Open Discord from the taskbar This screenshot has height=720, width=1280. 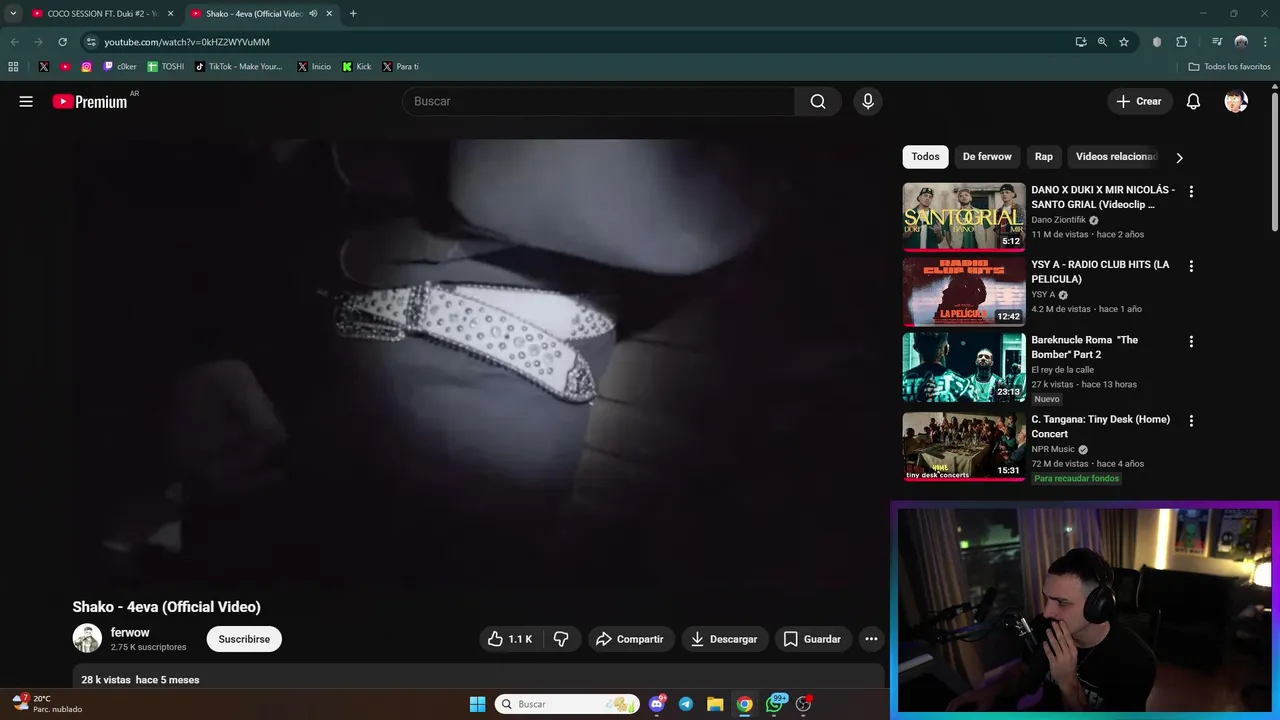pos(657,704)
